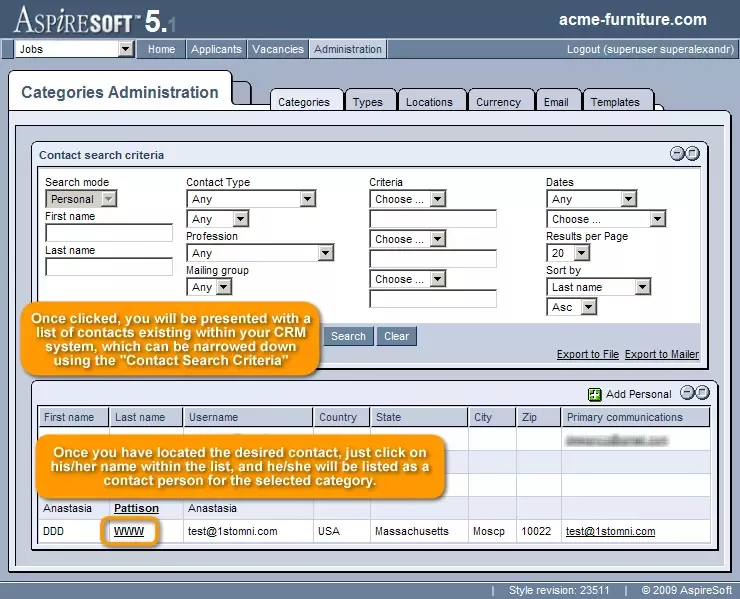Click the AspireSoft 5.1 logo
This screenshot has height=599, width=740.
point(94,20)
